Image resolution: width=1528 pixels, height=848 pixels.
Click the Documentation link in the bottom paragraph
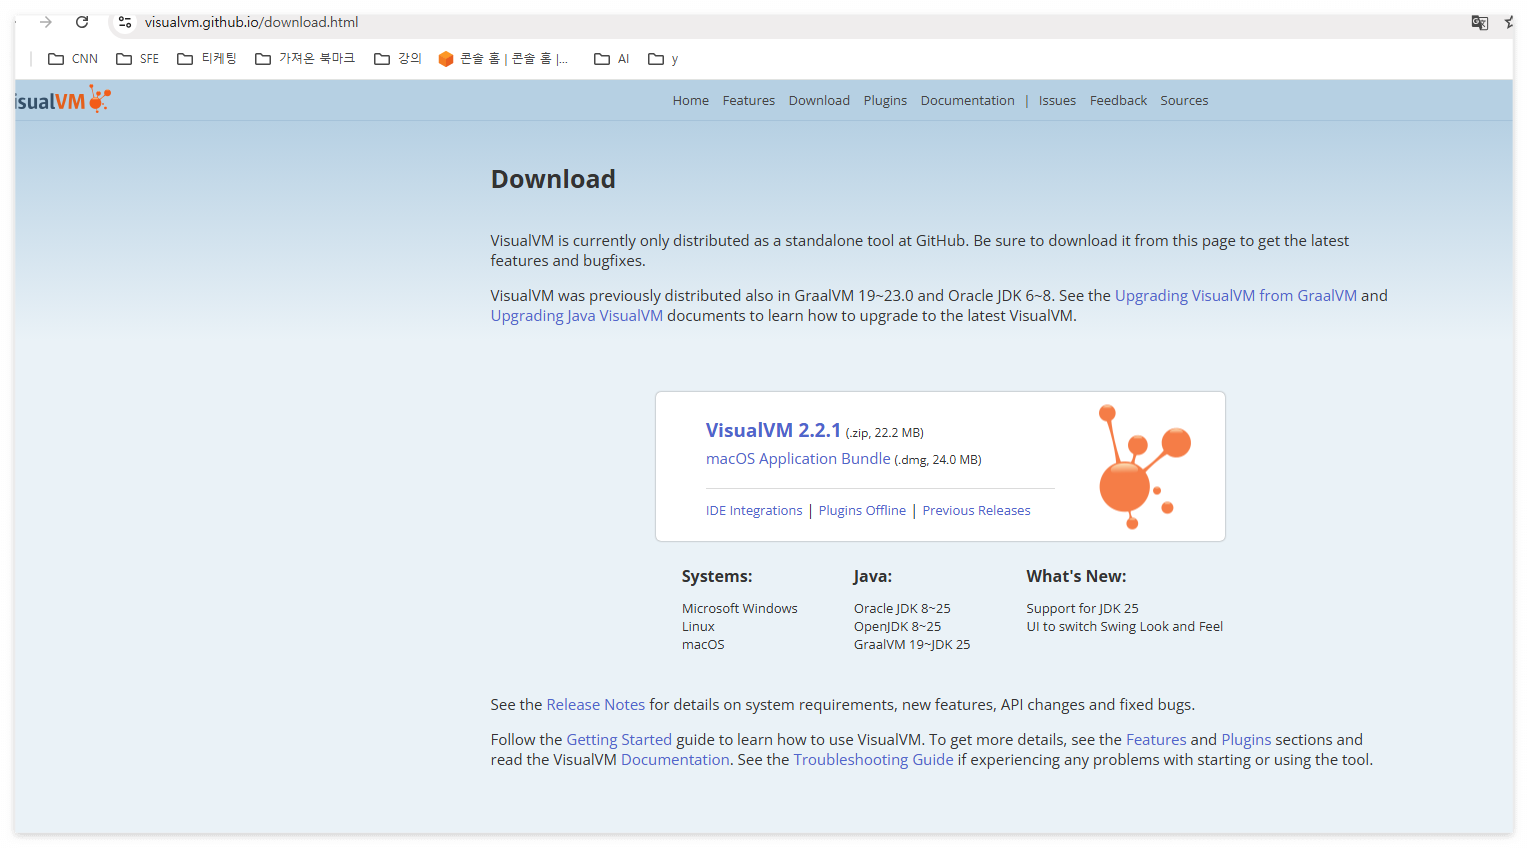675,760
